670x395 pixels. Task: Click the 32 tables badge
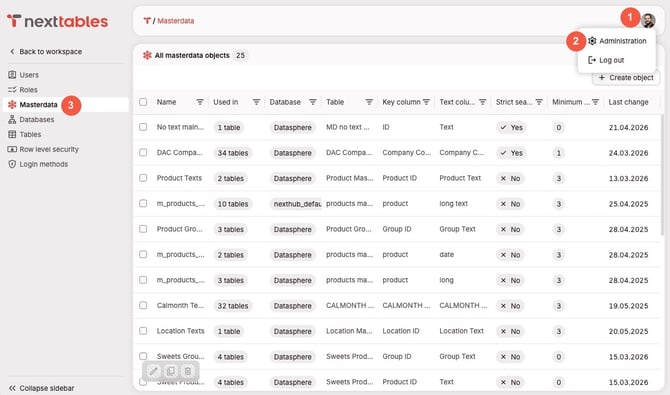coord(232,306)
